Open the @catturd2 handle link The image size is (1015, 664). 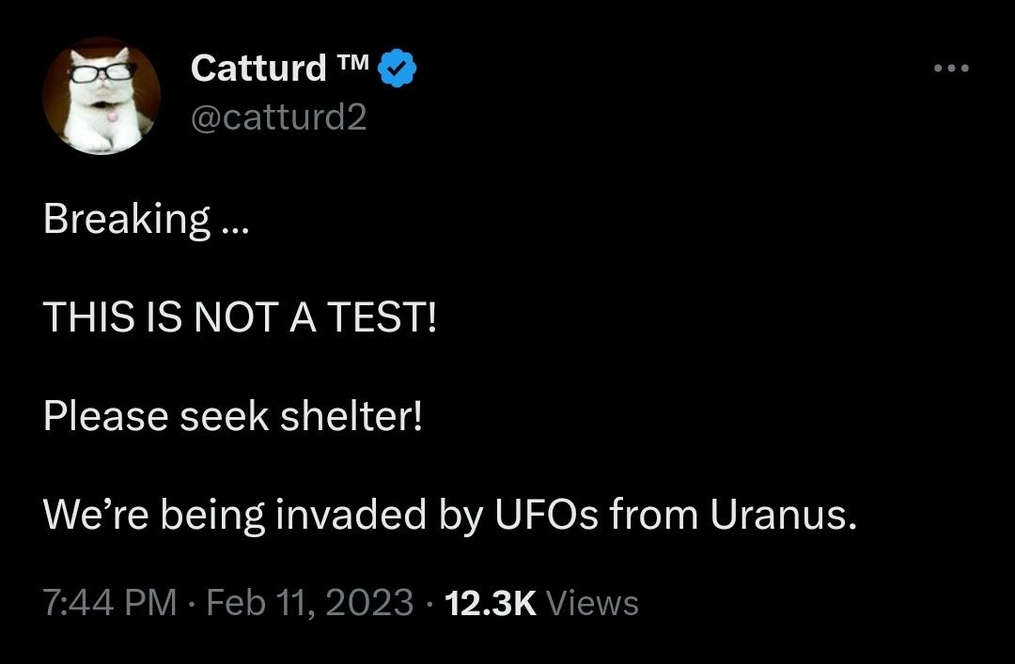(x=279, y=117)
